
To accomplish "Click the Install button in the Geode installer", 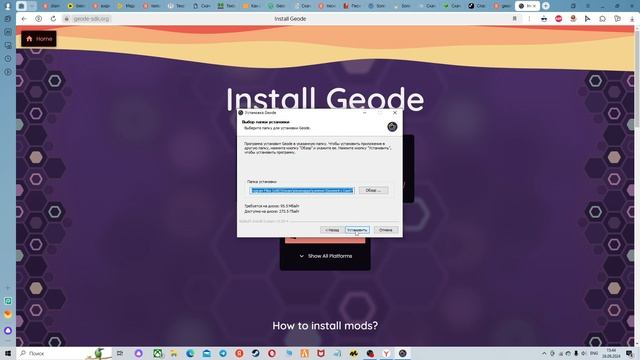I will (357, 230).
